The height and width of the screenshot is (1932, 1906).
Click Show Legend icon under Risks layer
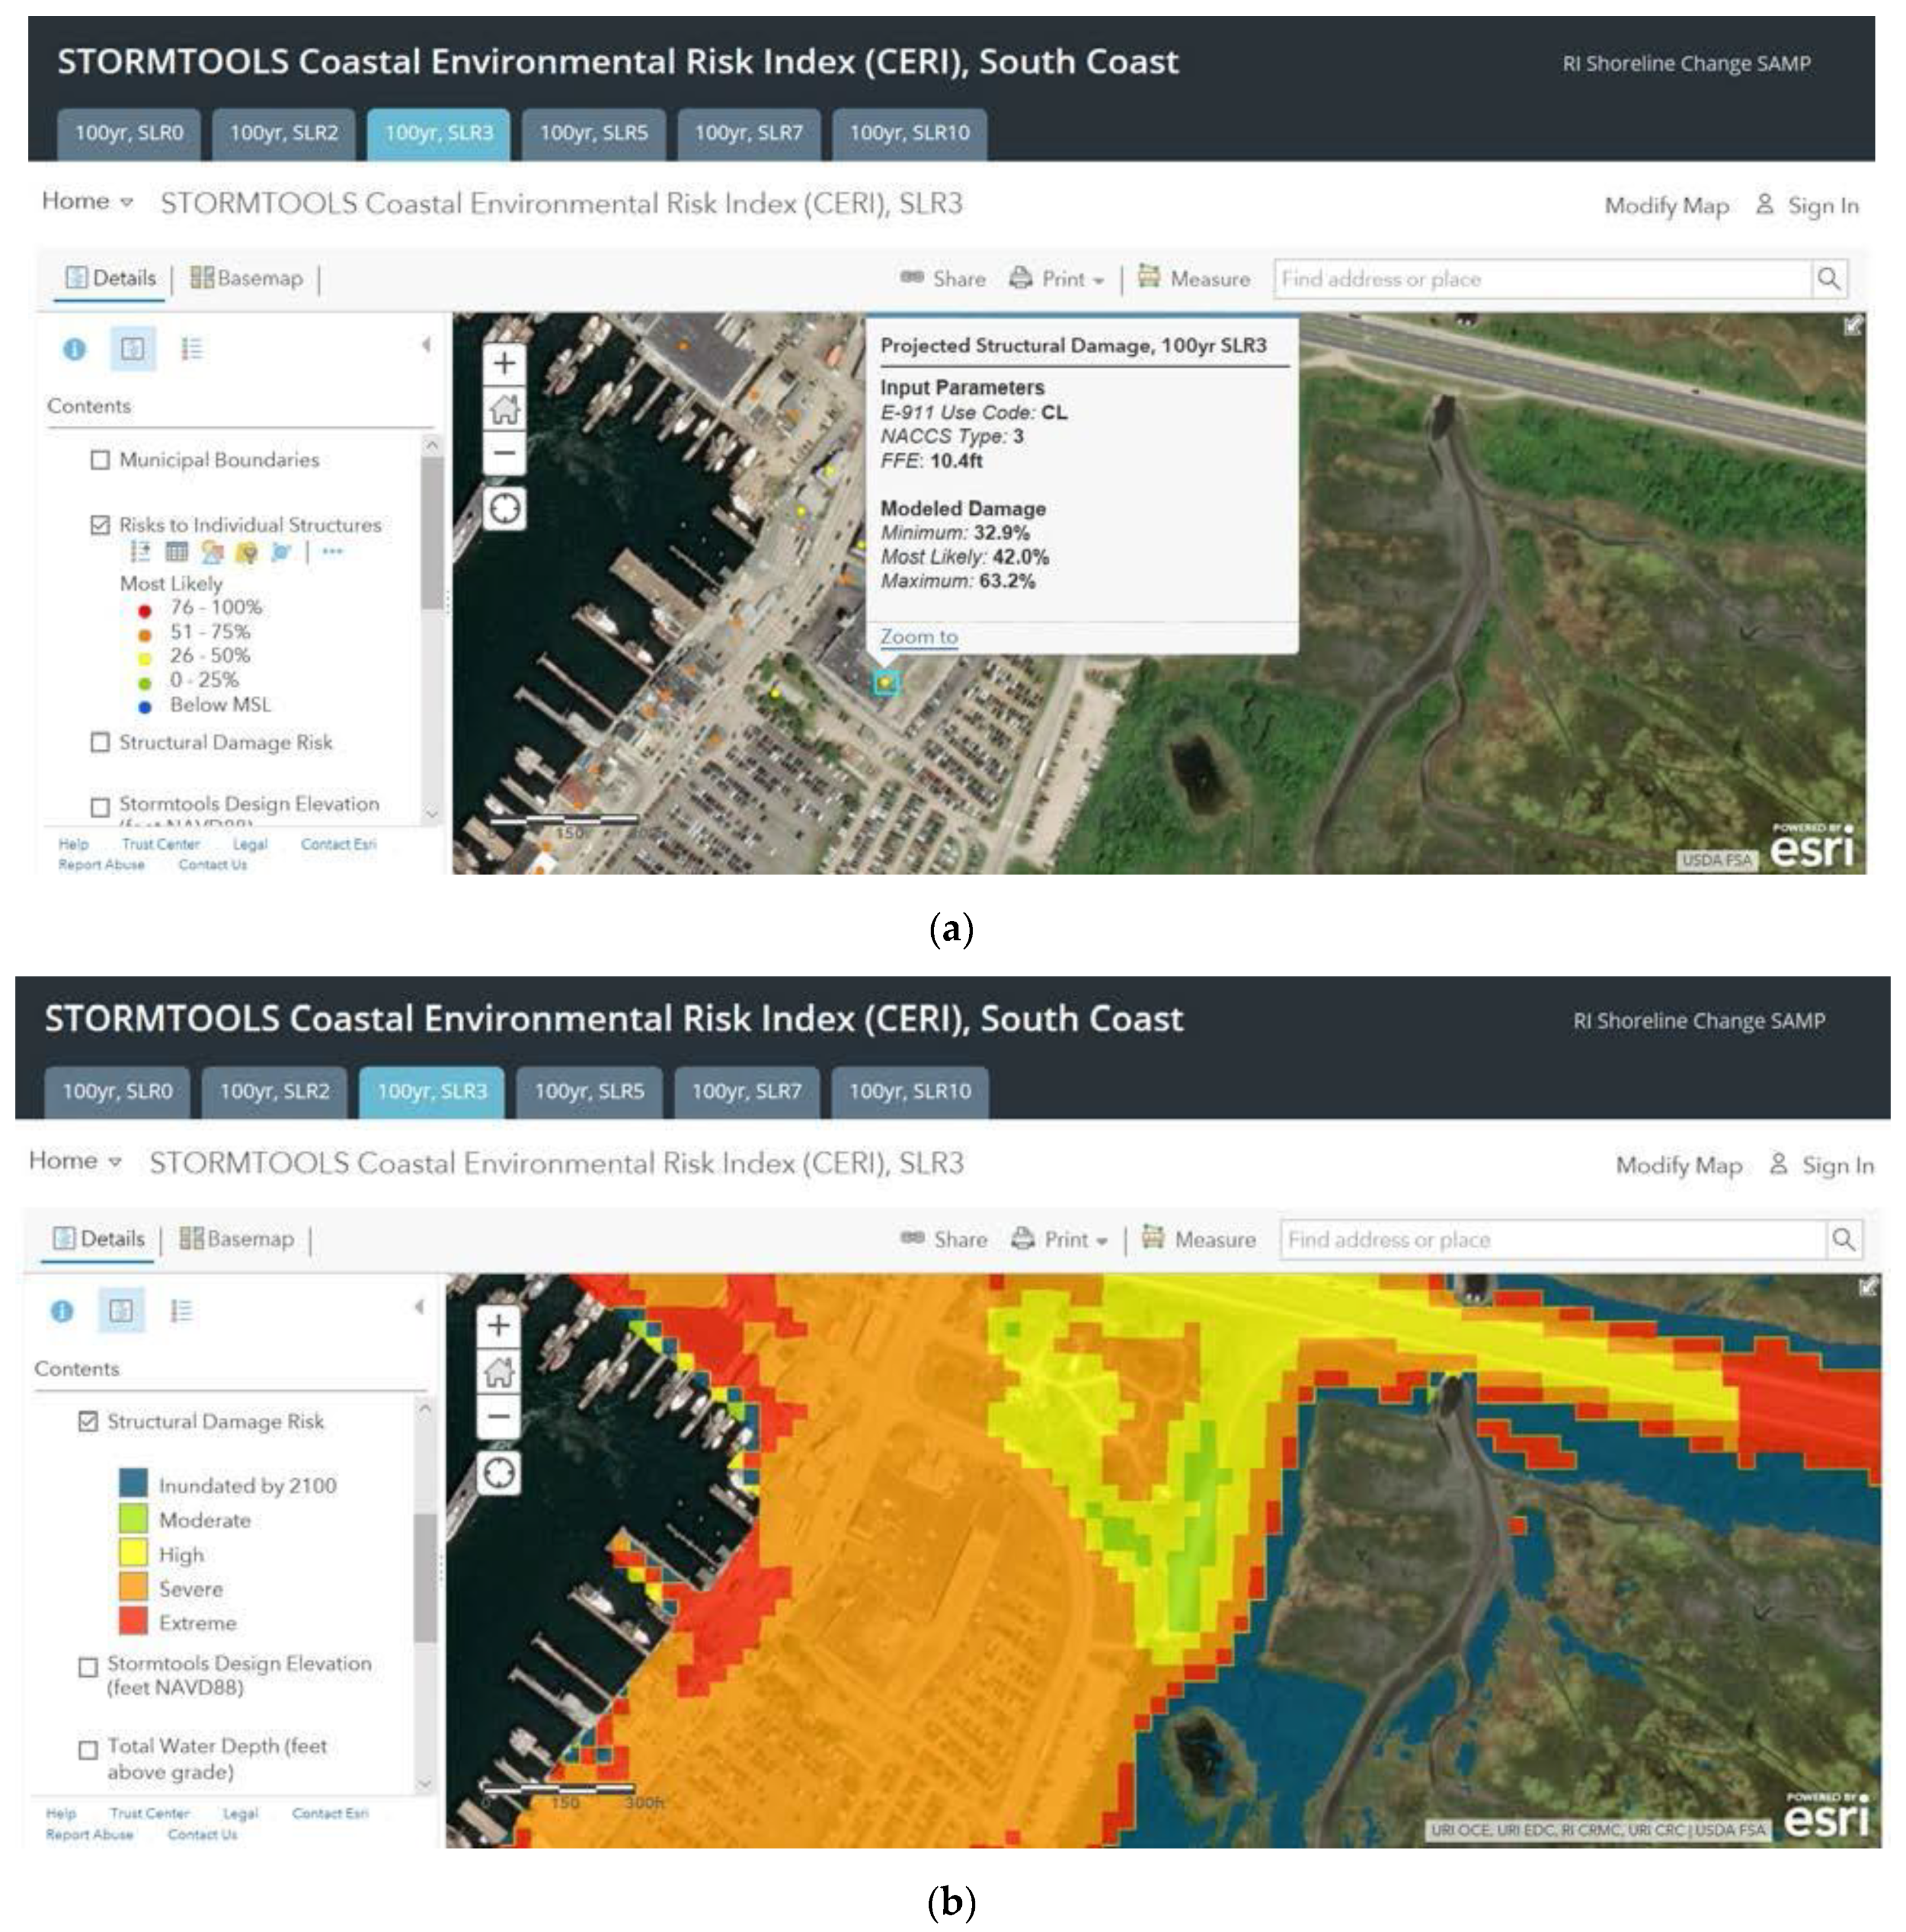coord(140,551)
